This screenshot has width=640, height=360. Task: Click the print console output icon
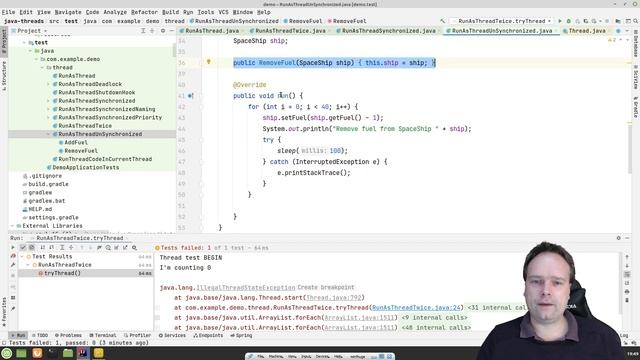(627, 291)
